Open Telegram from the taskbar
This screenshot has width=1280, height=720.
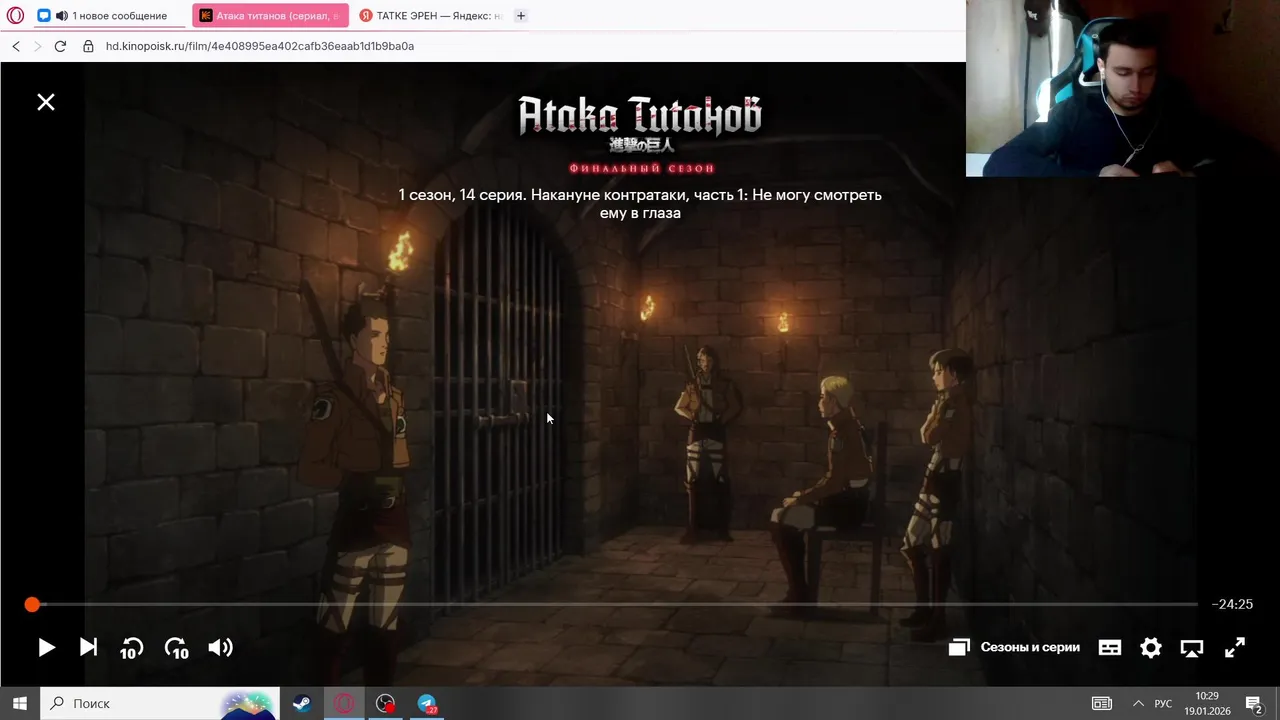tap(428, 703)
